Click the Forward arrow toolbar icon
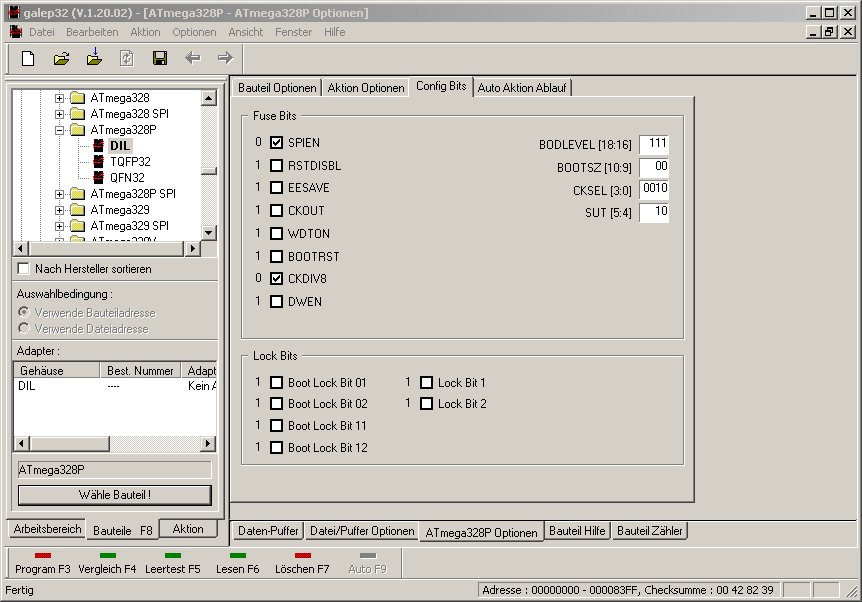Image resolution: width=862 pixels, height=602 pixels. (x=225, y=58)
